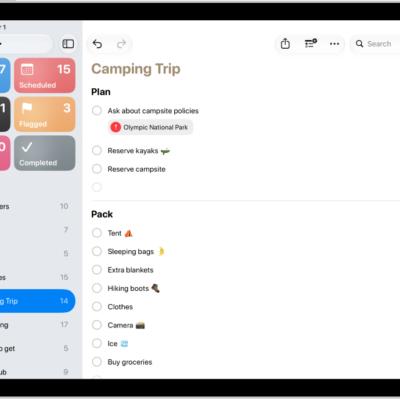Open the sidebar list showing 7 items
Viewport: 400px width, 400px height.
point(37,230)
